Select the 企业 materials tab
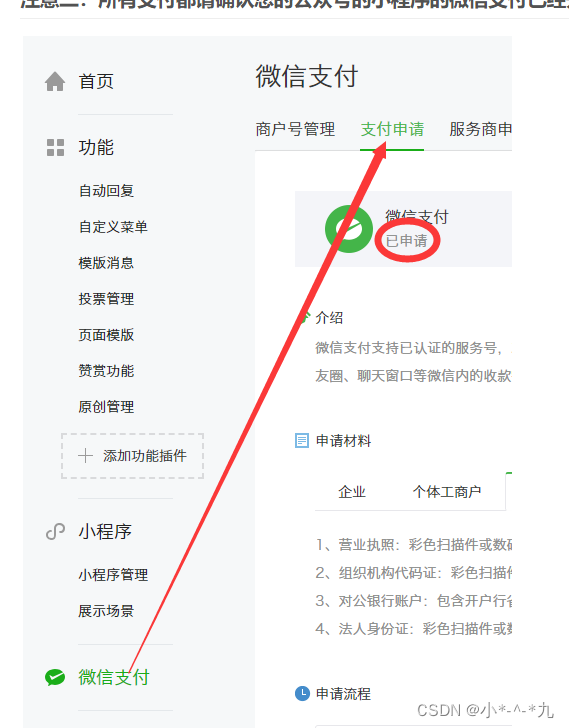Screen dimensions: 569x728 point(352,492)
